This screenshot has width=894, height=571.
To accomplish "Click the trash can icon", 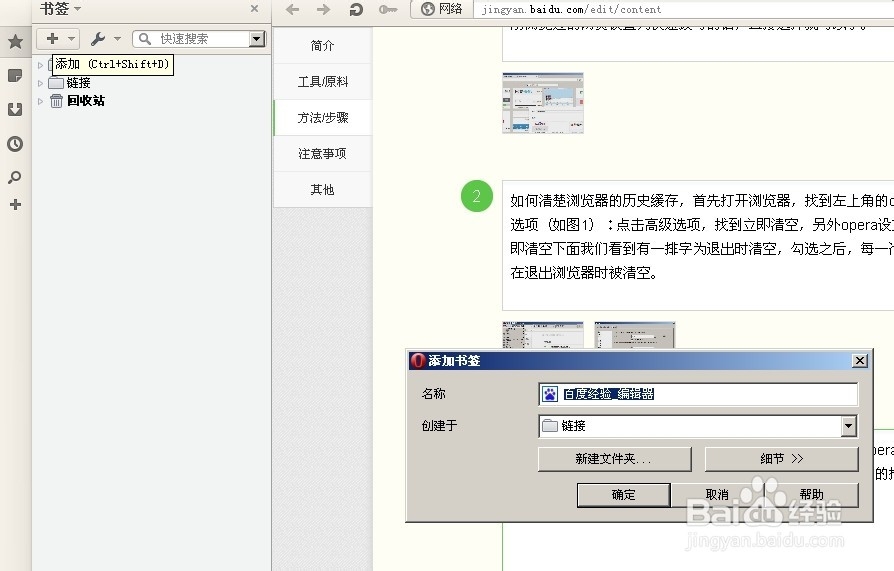I will coord(56,101).
